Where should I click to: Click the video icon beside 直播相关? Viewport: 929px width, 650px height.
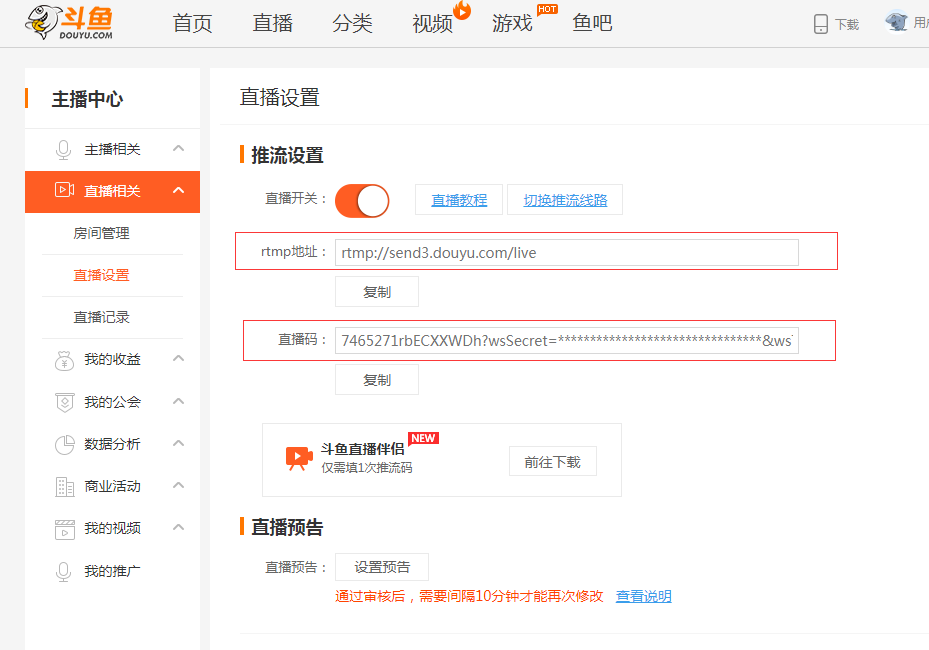pyautogui.click(x=64, y=191)
